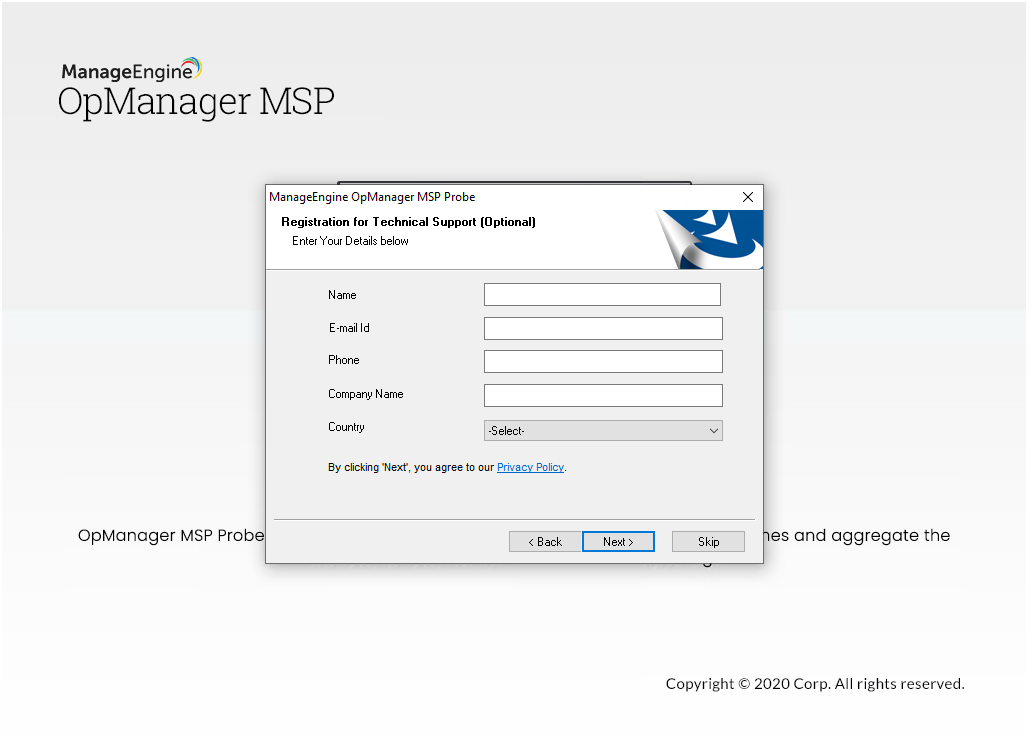
Task: Open the Privacy Policy link
Action: click(530, 466)
